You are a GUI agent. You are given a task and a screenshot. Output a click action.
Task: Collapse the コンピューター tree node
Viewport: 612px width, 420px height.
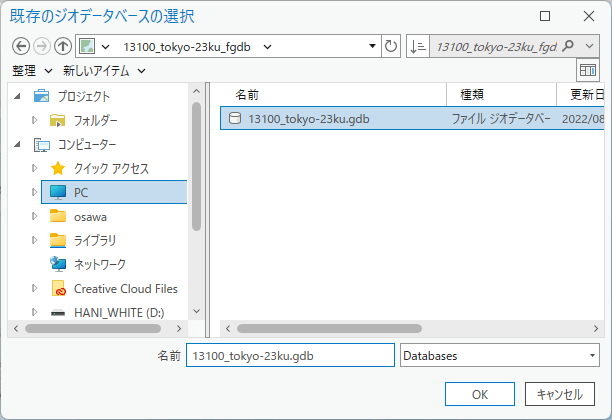click(17, 144)
